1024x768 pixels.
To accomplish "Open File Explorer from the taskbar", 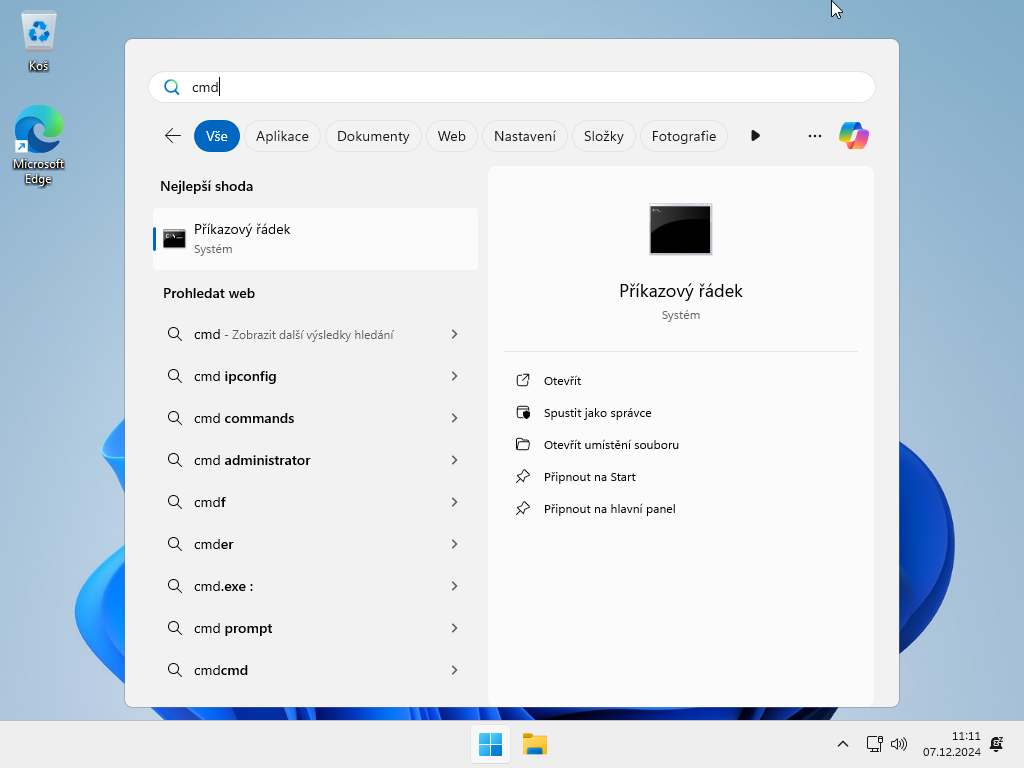I will tap(535, 744).
